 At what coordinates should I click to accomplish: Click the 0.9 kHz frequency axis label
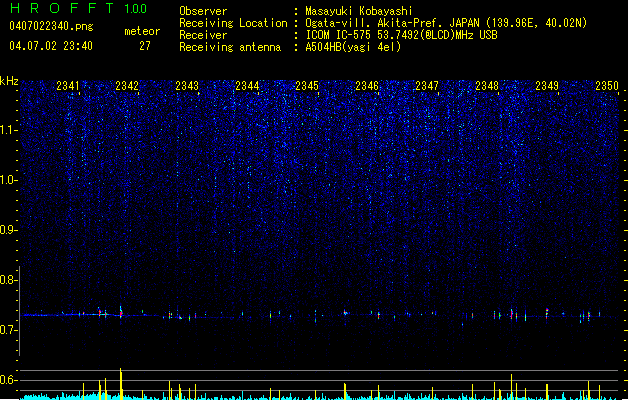click(x=9, y=230)
